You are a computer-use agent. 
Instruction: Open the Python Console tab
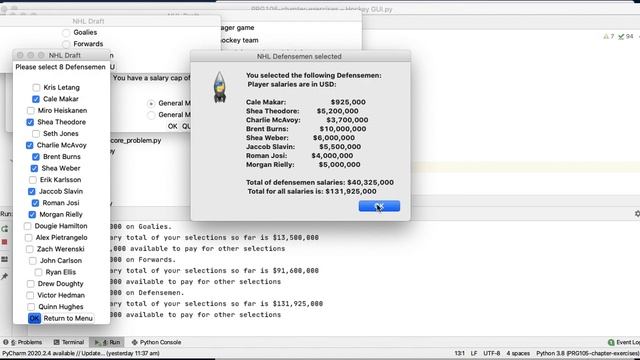click(x=156, y=342)
